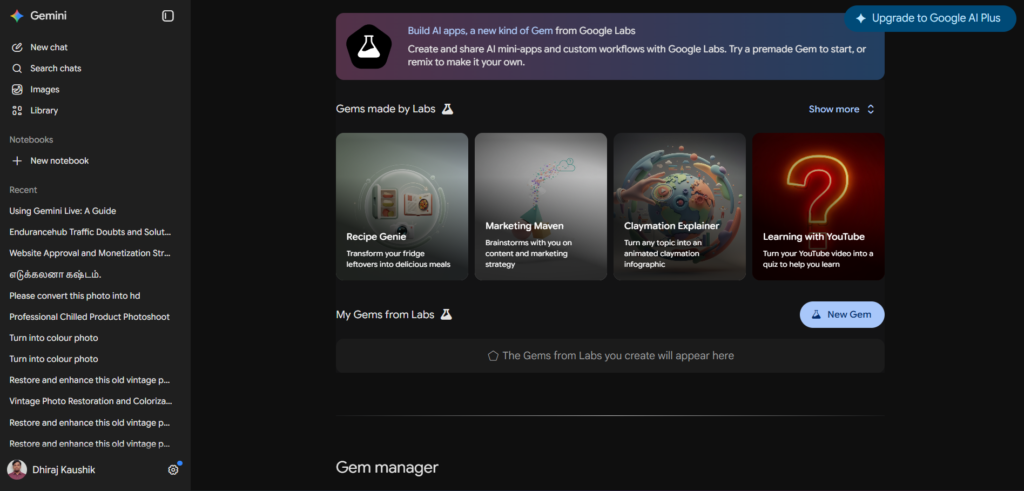Collapse the sidebar with the panel icon

point(168,16)
